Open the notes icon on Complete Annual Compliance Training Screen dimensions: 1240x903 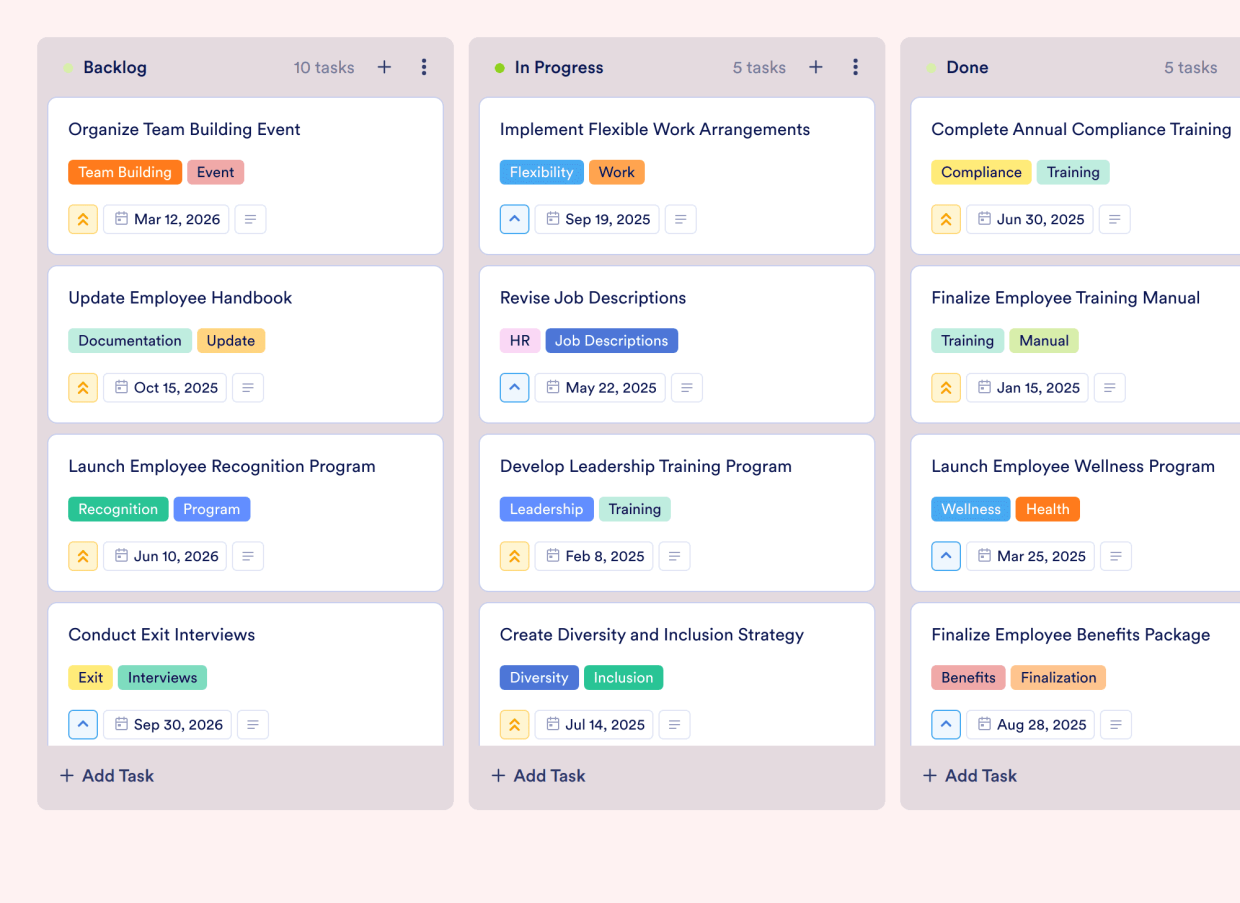[x=1114, y=219]
